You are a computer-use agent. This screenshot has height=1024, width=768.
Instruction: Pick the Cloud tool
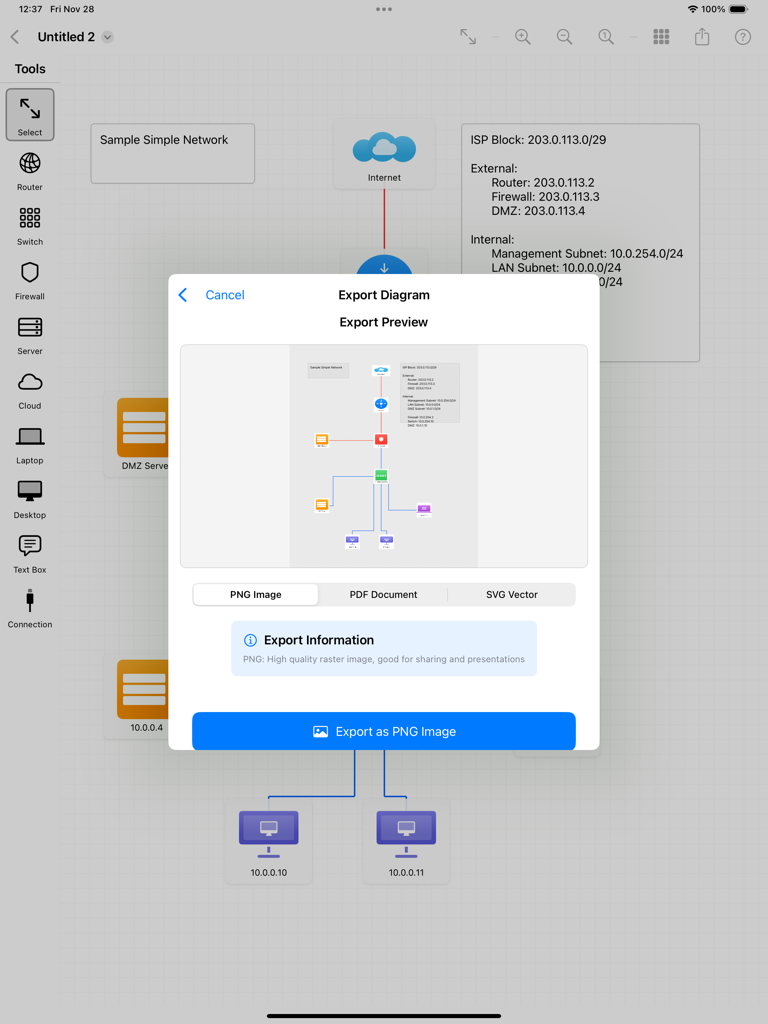pos(30,391)
